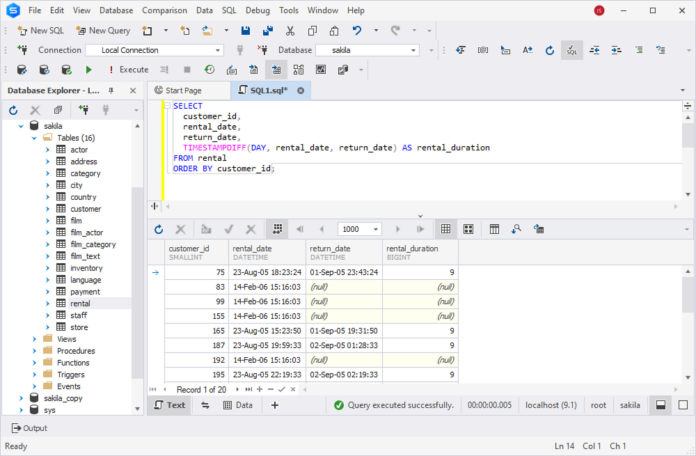Screen dimensions: 696x456
Task: Switch to the Data view button
Action: (x=237, y=405)
